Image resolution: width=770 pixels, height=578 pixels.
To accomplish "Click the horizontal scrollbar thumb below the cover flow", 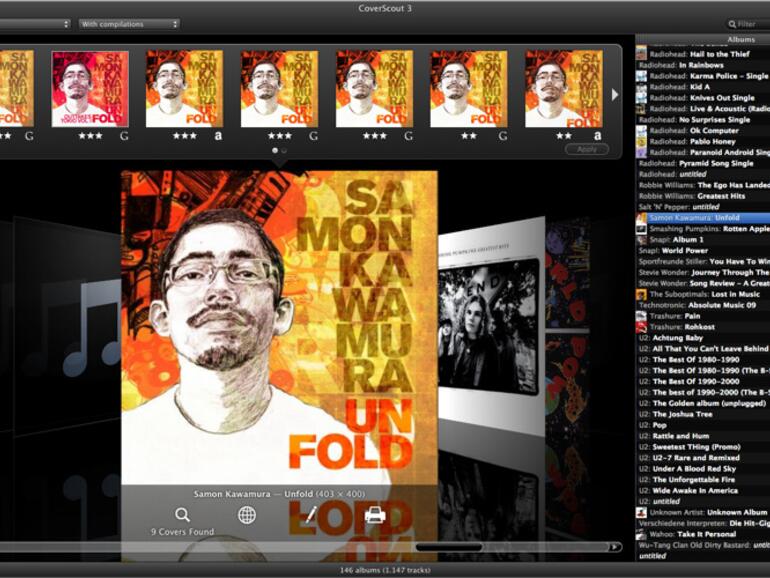I will [449, 547].
